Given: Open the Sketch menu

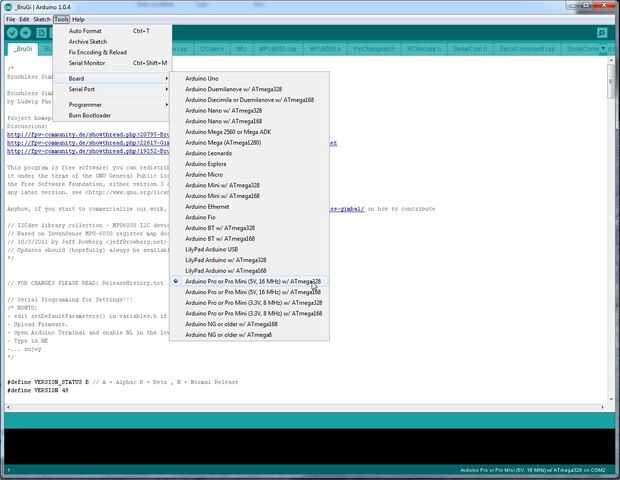Looking at the screenshot, I should tap(42, 19).
